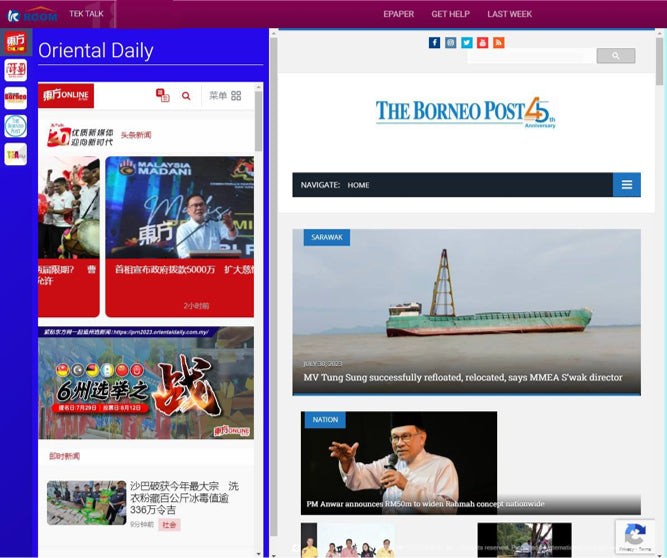
Task: Click the RSS feed icon
Action: (x=498, y=43)
